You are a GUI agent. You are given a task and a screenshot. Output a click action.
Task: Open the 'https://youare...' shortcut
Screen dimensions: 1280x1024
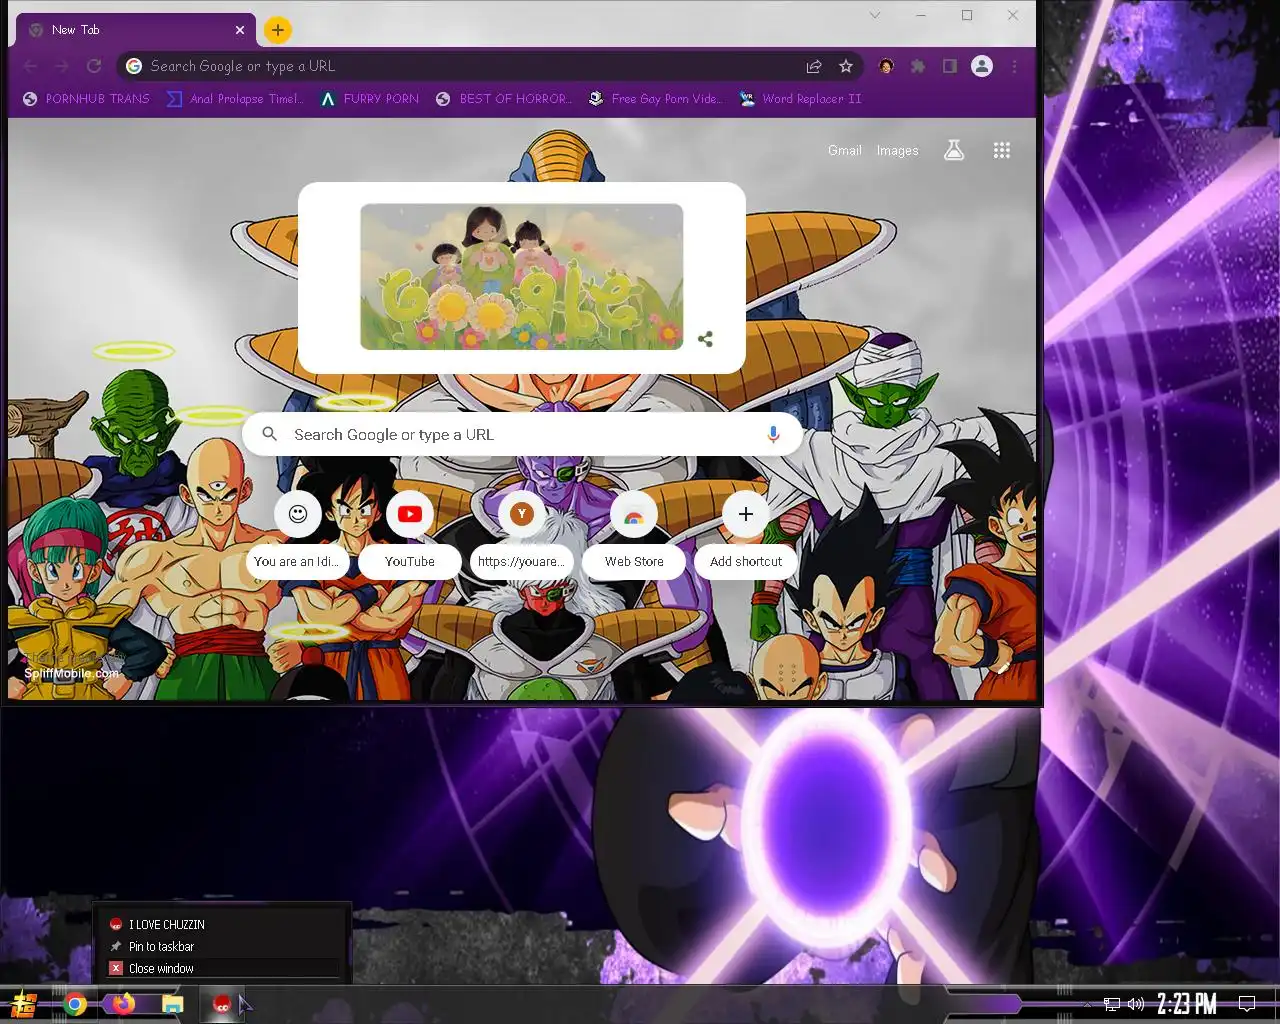pos(521,535)
